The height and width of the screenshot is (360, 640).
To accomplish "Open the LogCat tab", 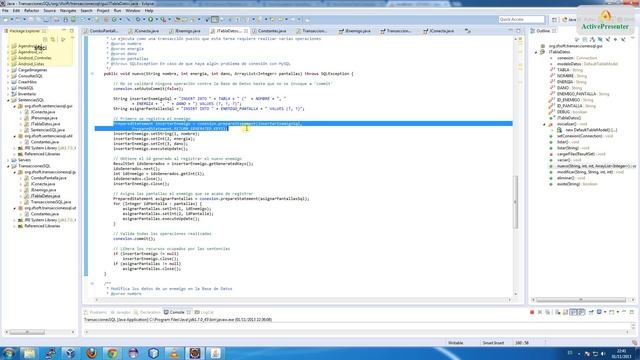I will pos(204,312).
